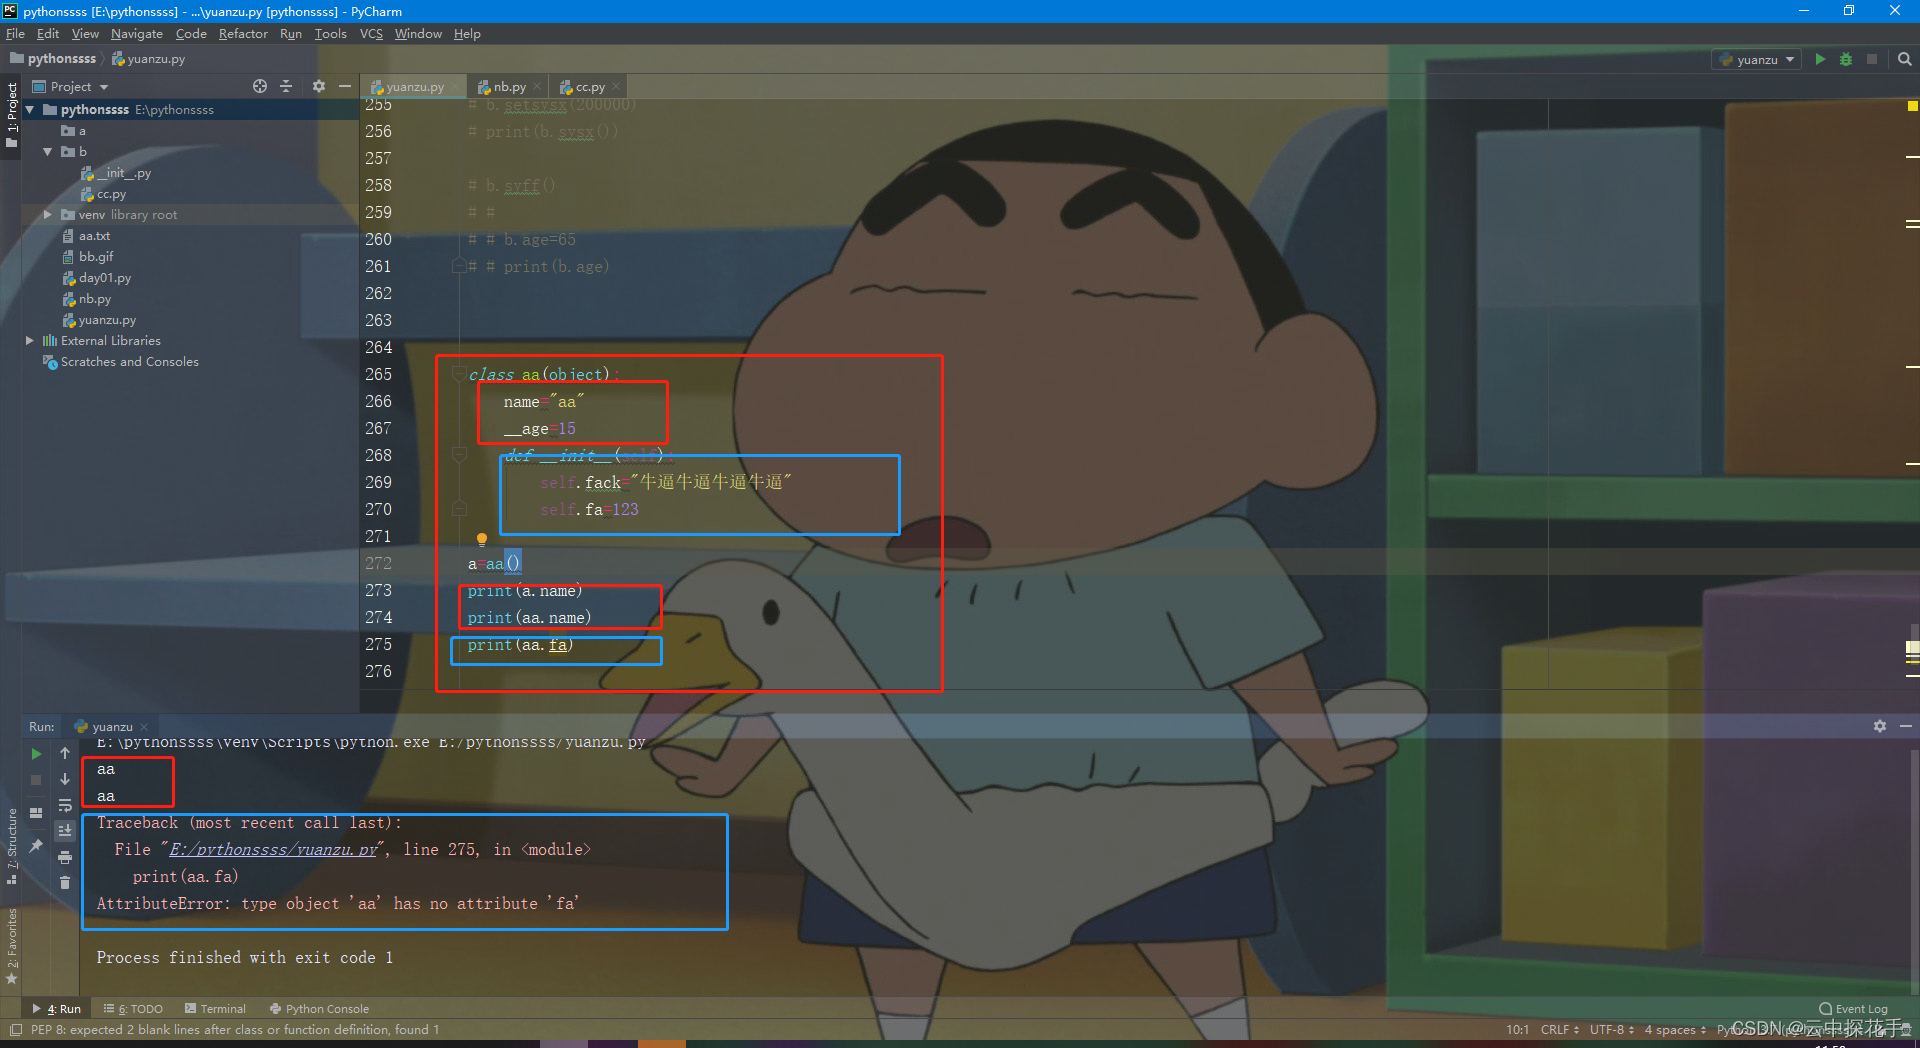Fold the class aa definition at line 265
This screenshot has width=1920, height=1048.
coord(460,374)
